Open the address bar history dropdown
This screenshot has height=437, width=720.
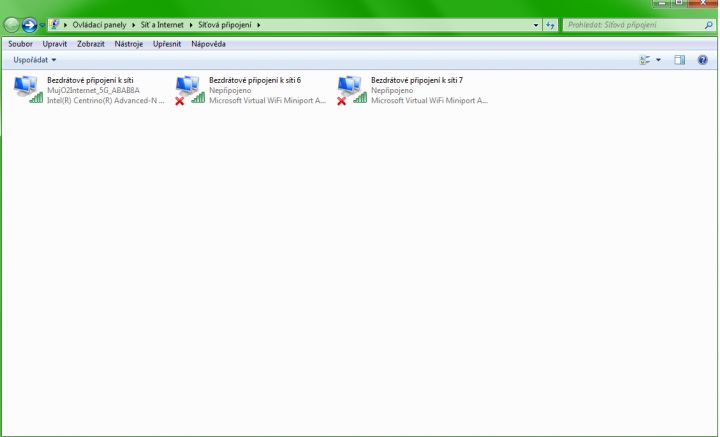tap(536, 25)
